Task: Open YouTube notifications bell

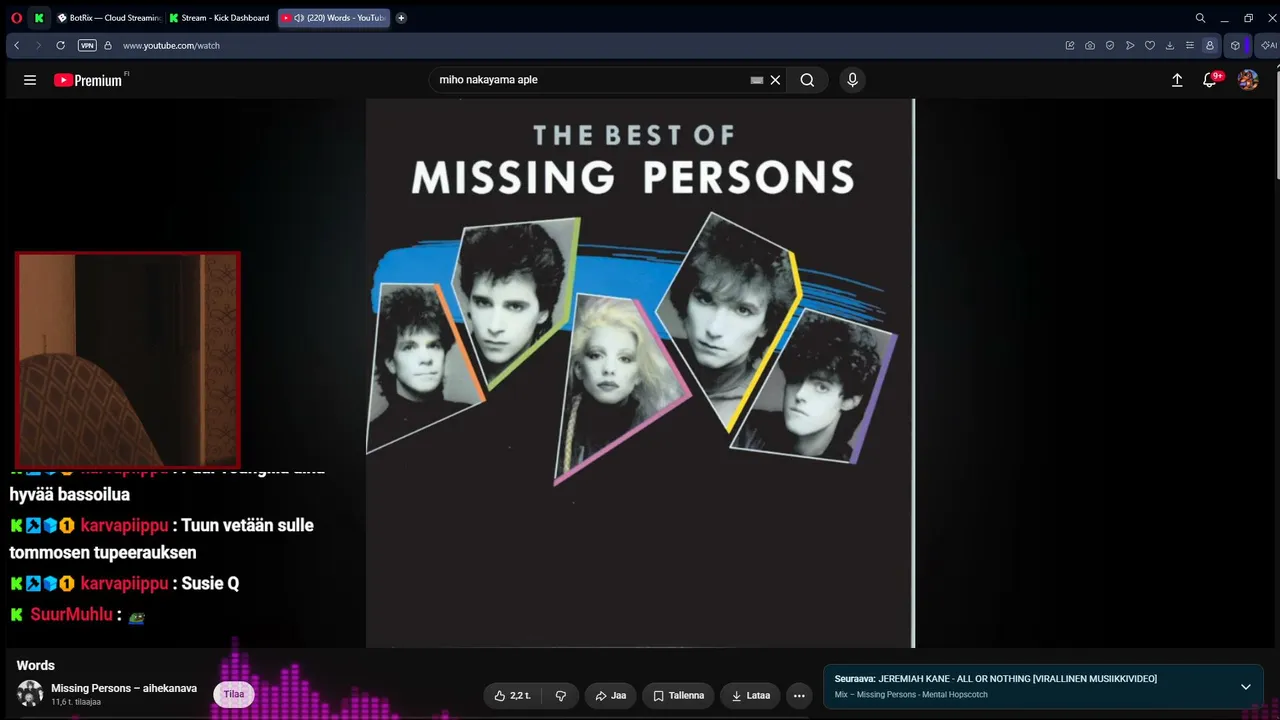Action: coord(1210,80)
